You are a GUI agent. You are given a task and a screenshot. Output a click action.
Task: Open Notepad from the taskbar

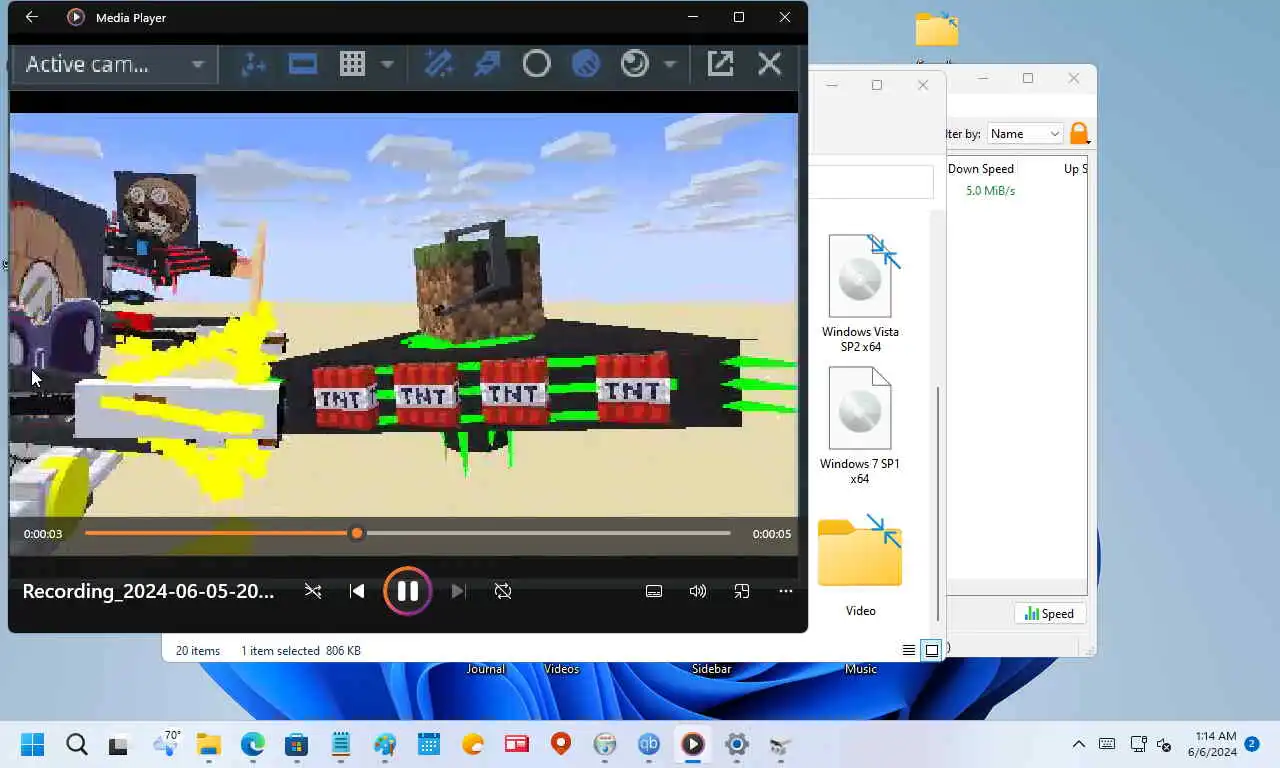341,744
